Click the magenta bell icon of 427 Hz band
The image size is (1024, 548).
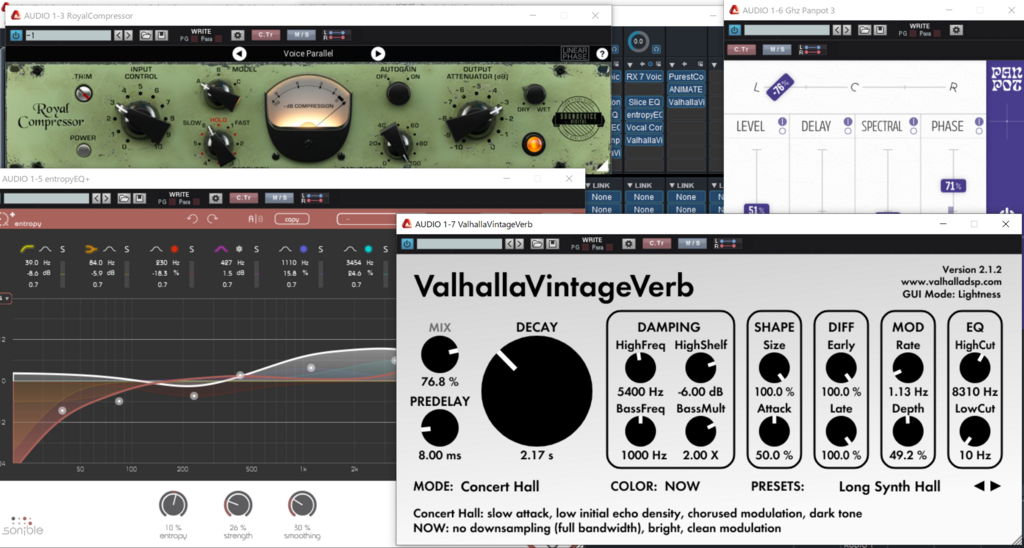point(221,249)
